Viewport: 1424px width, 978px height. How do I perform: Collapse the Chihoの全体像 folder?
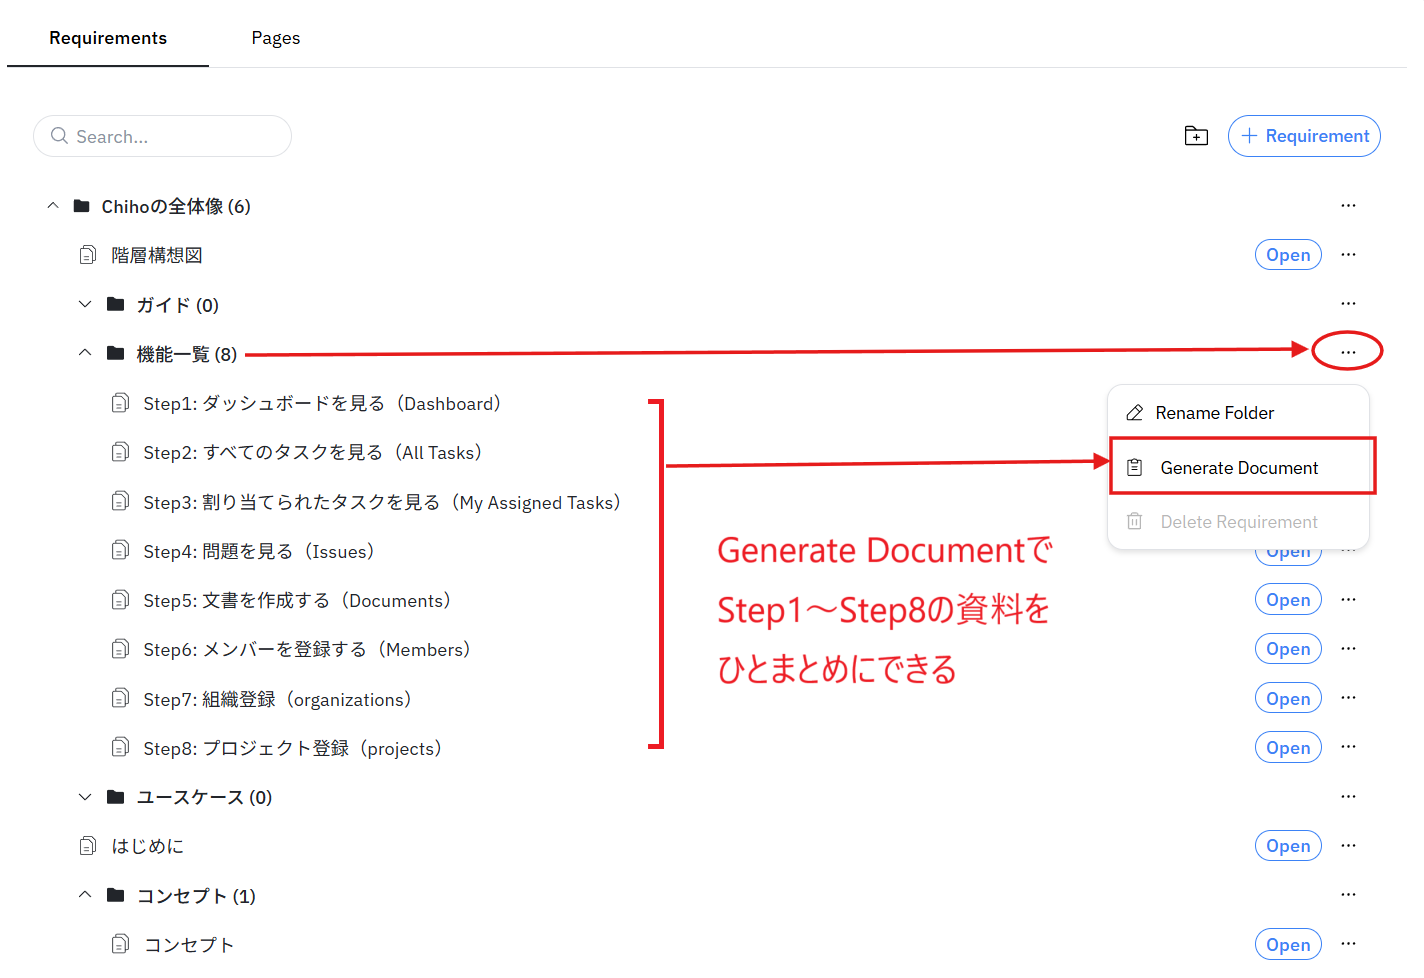(x=53, y=206)
